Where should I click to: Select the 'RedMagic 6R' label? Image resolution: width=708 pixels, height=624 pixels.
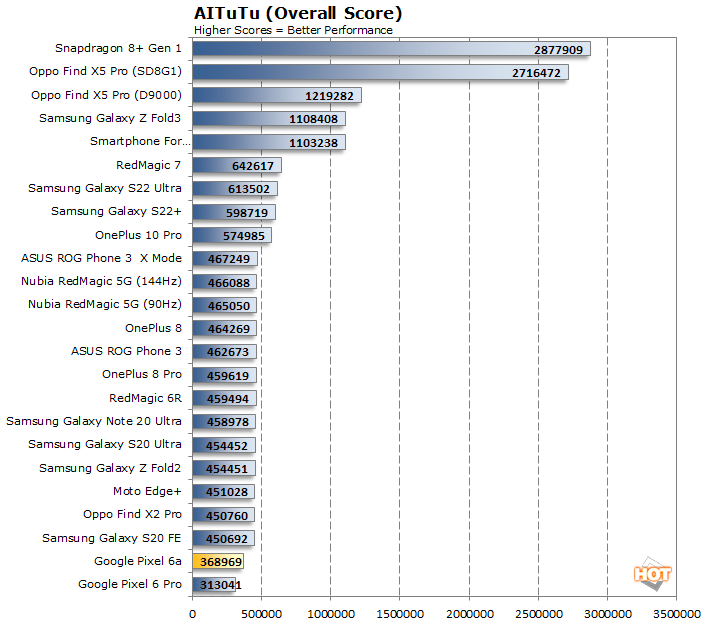(145, 398)
